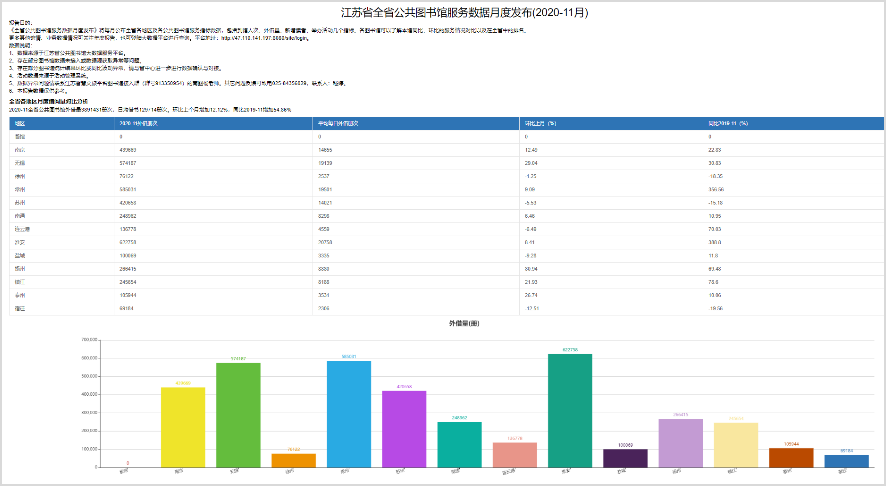This screenshot has width=886, height=486.
Task: Click the dark purple bar labeled 100069
Action: [x=625, y=458]
